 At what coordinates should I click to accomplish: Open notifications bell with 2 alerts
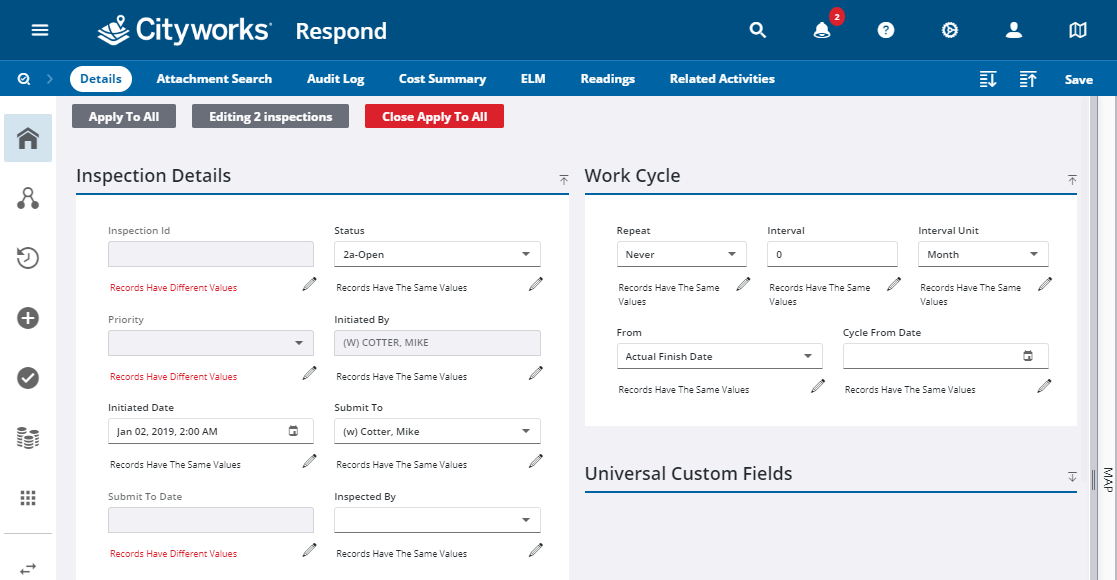822,30
